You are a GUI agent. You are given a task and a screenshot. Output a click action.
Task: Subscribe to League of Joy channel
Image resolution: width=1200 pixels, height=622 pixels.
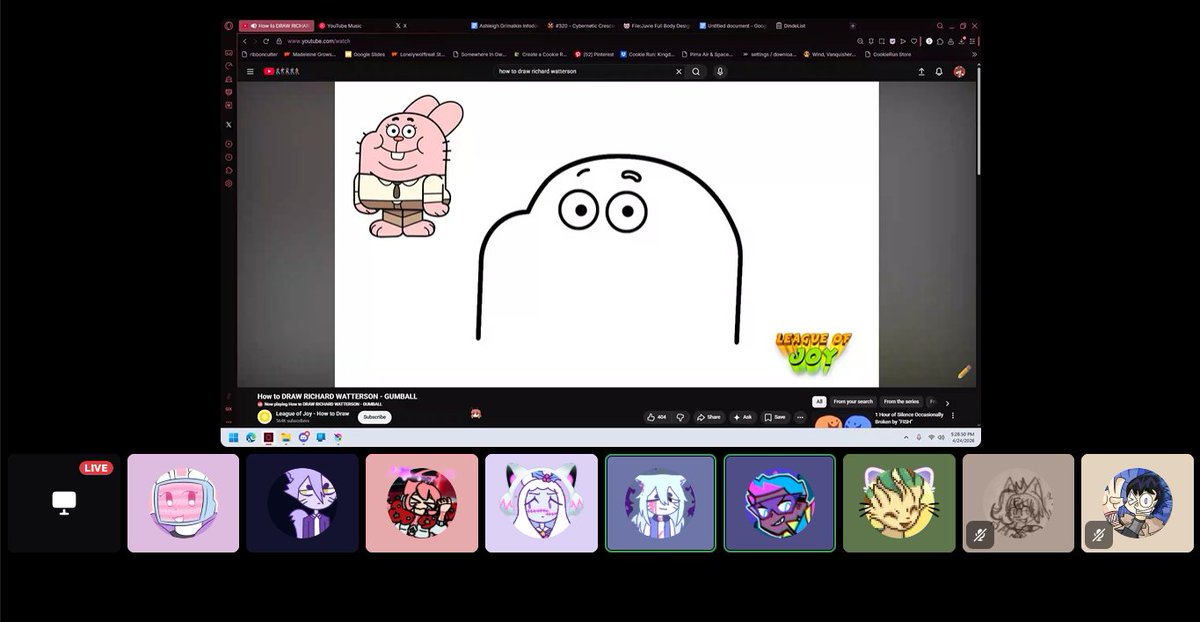pos(375,417)
